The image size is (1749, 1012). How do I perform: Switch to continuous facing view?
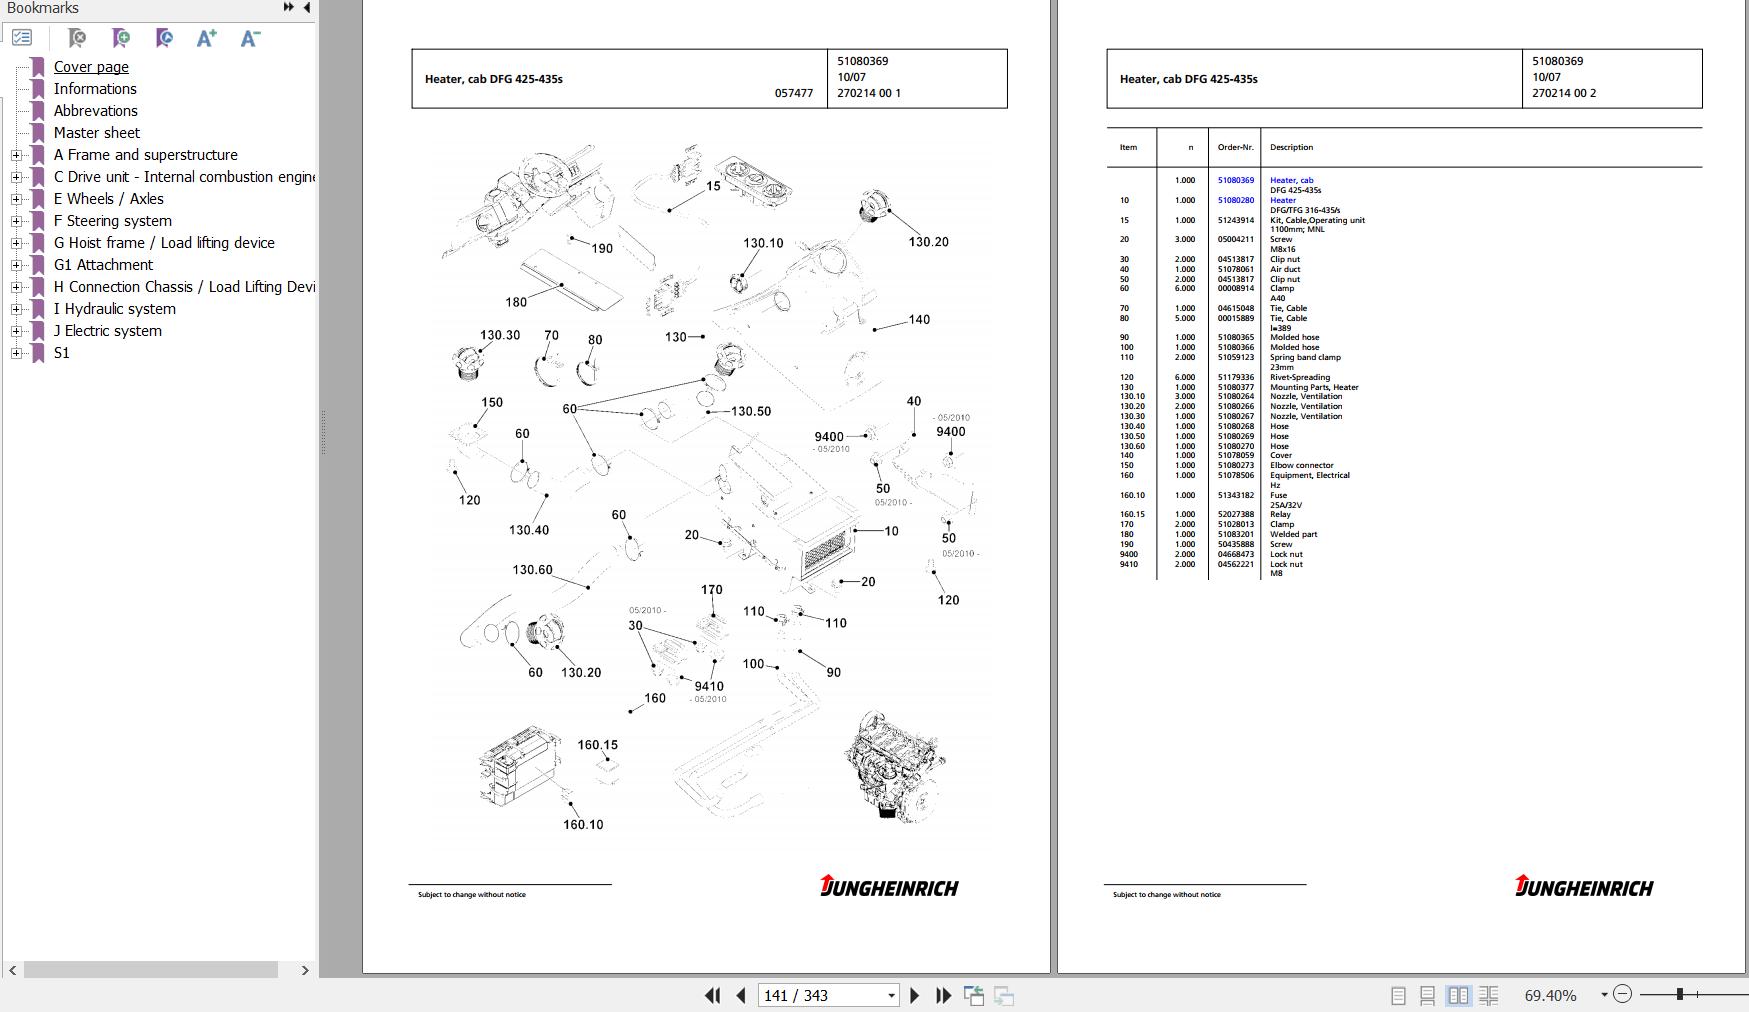point(1489,996)
